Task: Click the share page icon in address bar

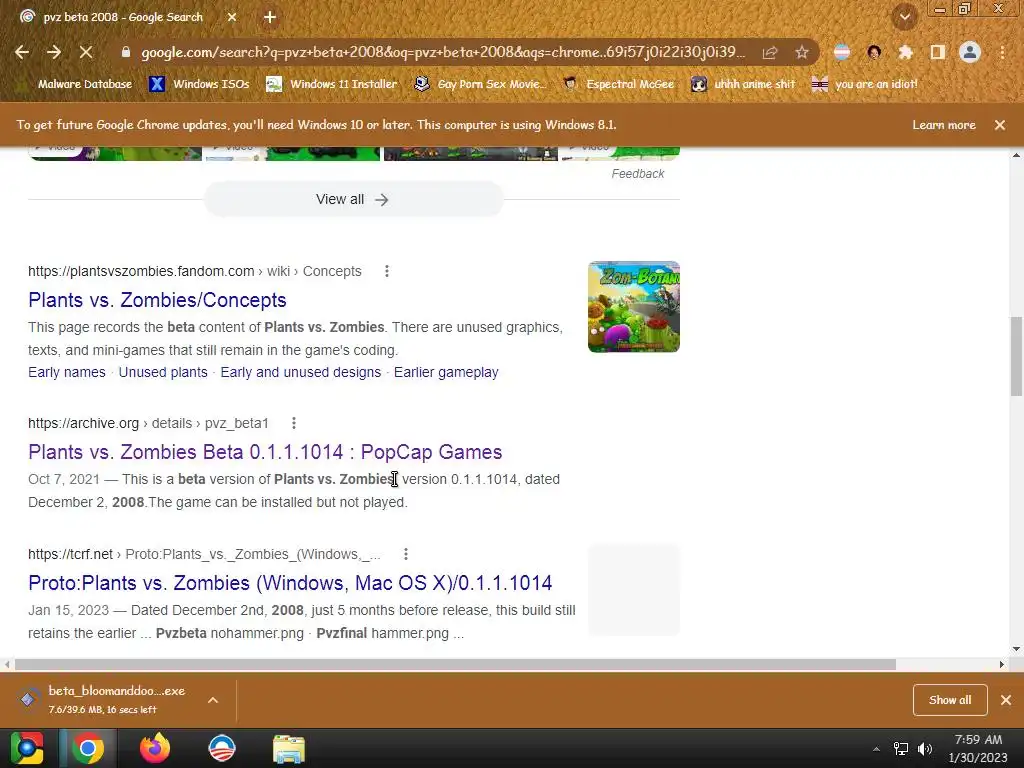Action: [x=770, y=52]
